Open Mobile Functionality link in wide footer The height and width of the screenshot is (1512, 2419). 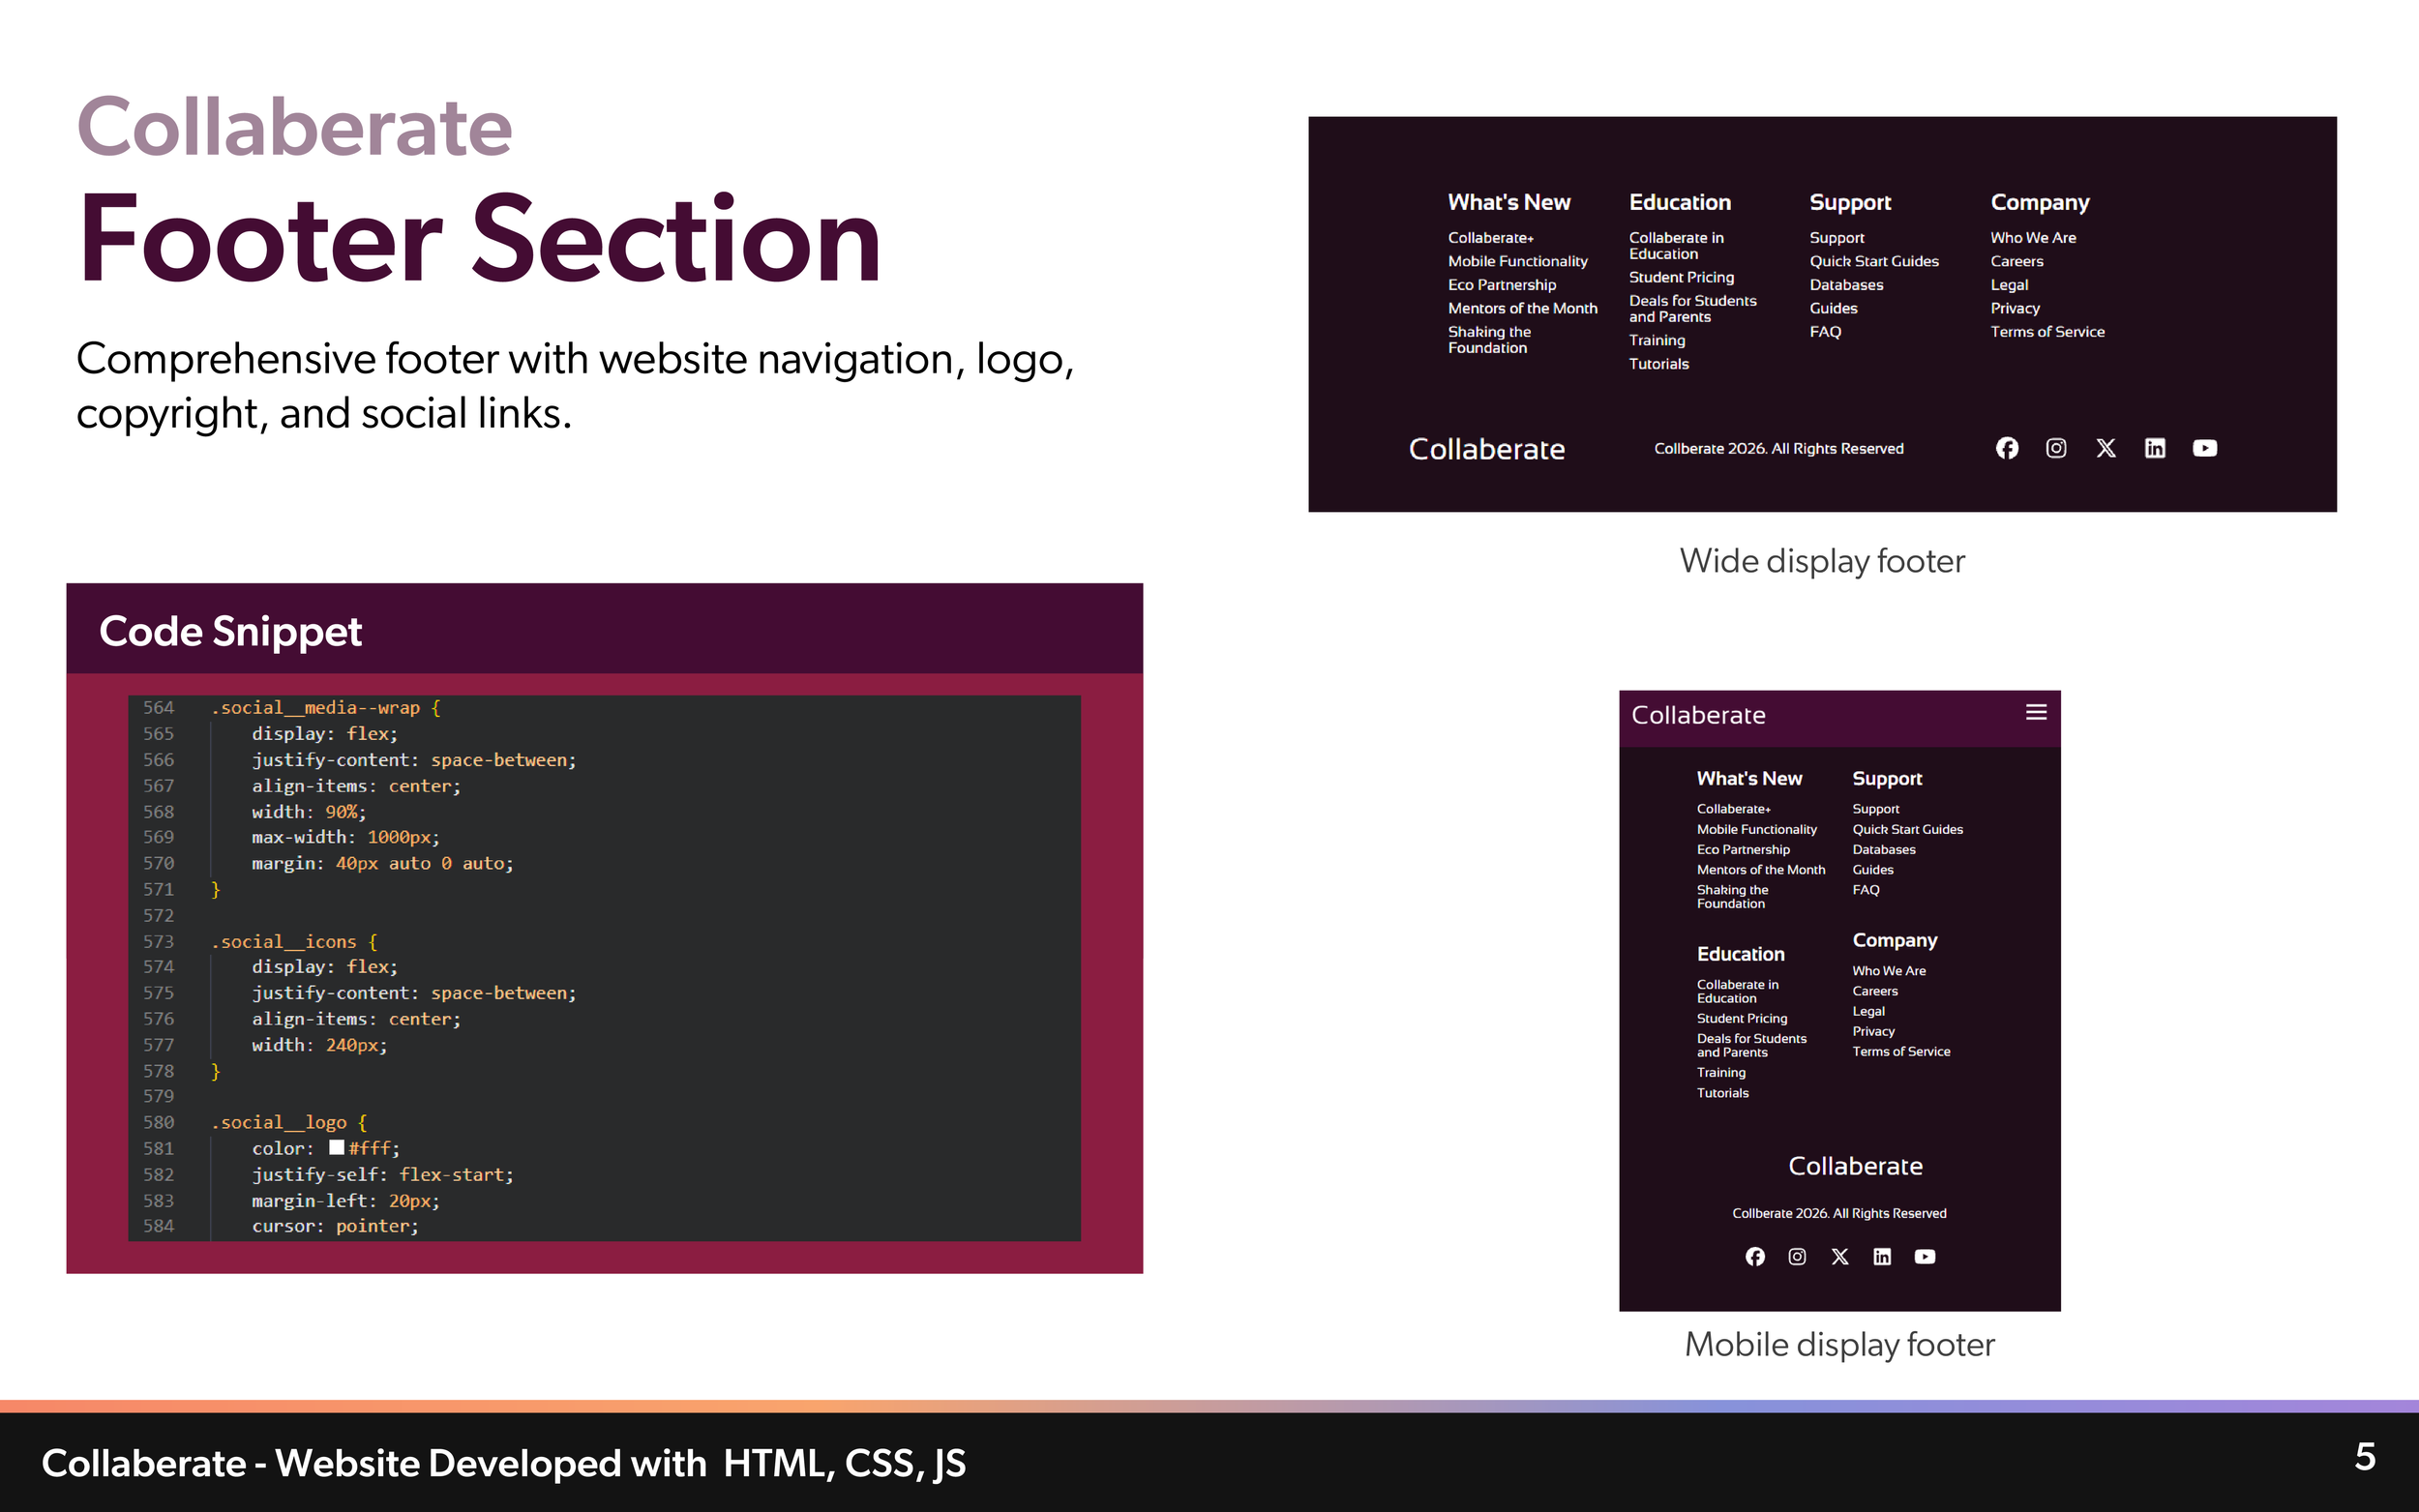point(1517,261)
